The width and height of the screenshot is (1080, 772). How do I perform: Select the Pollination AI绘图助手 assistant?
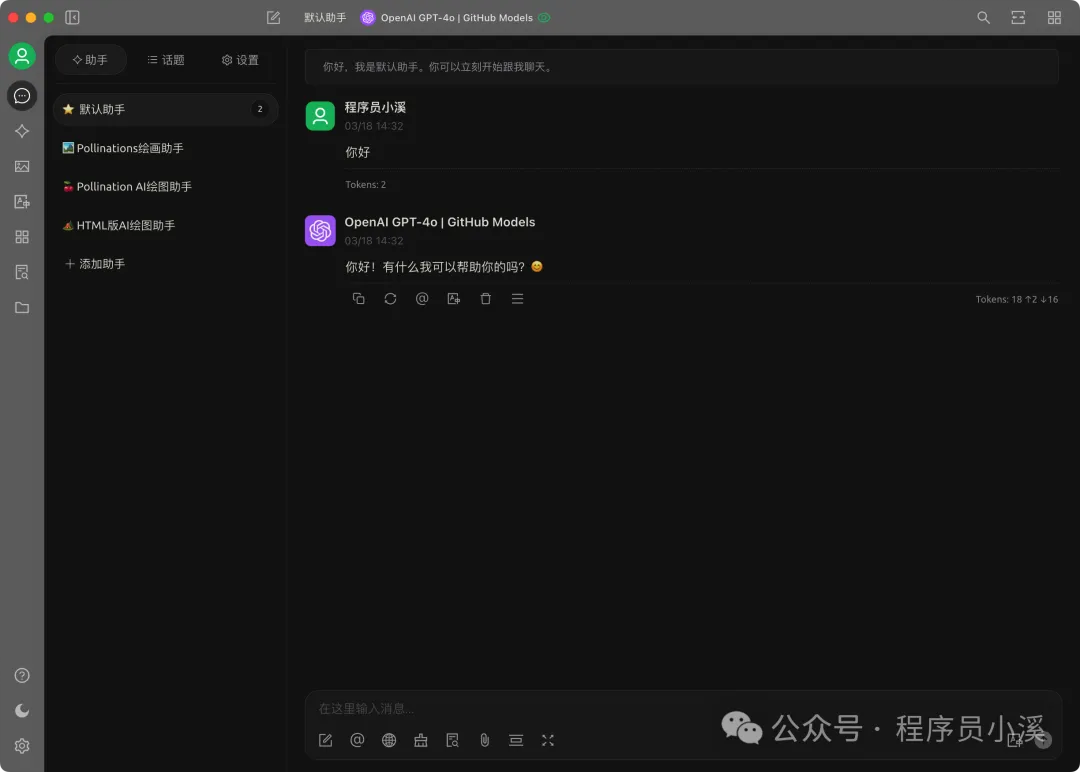point(165,187)
